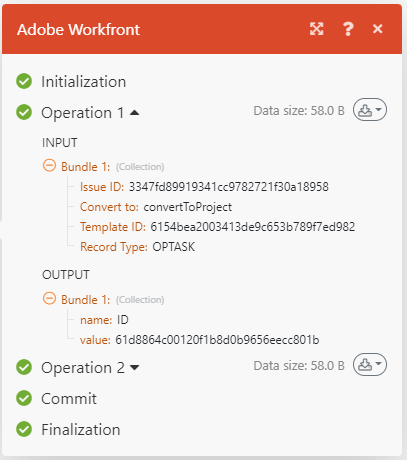Select the Template ID value
This screenshot has width=407, height=460.
pyautogui.click(x=253, y=227)
